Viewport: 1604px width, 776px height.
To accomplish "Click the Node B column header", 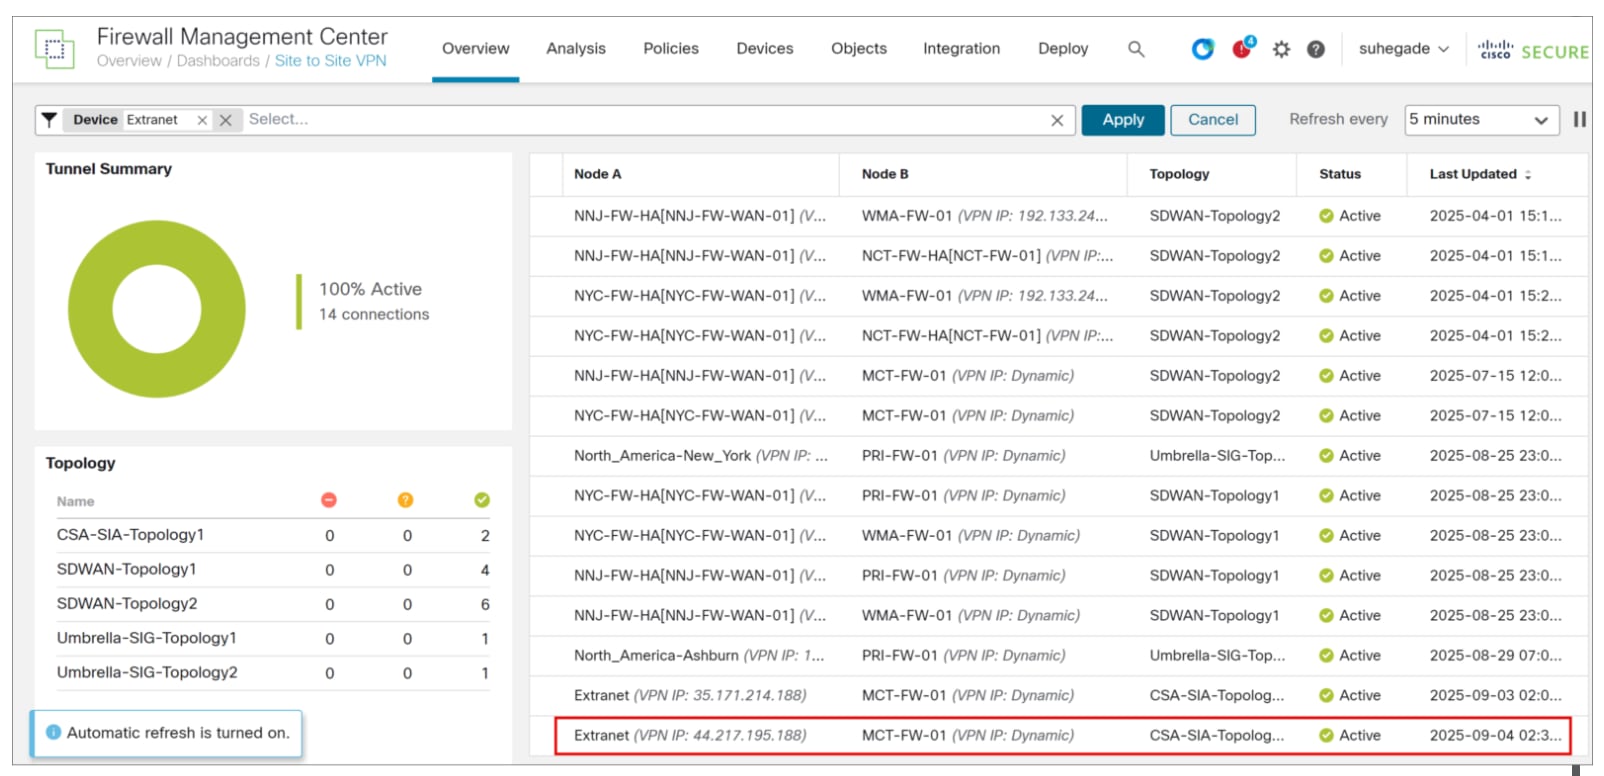I will [x=885, y=174].
